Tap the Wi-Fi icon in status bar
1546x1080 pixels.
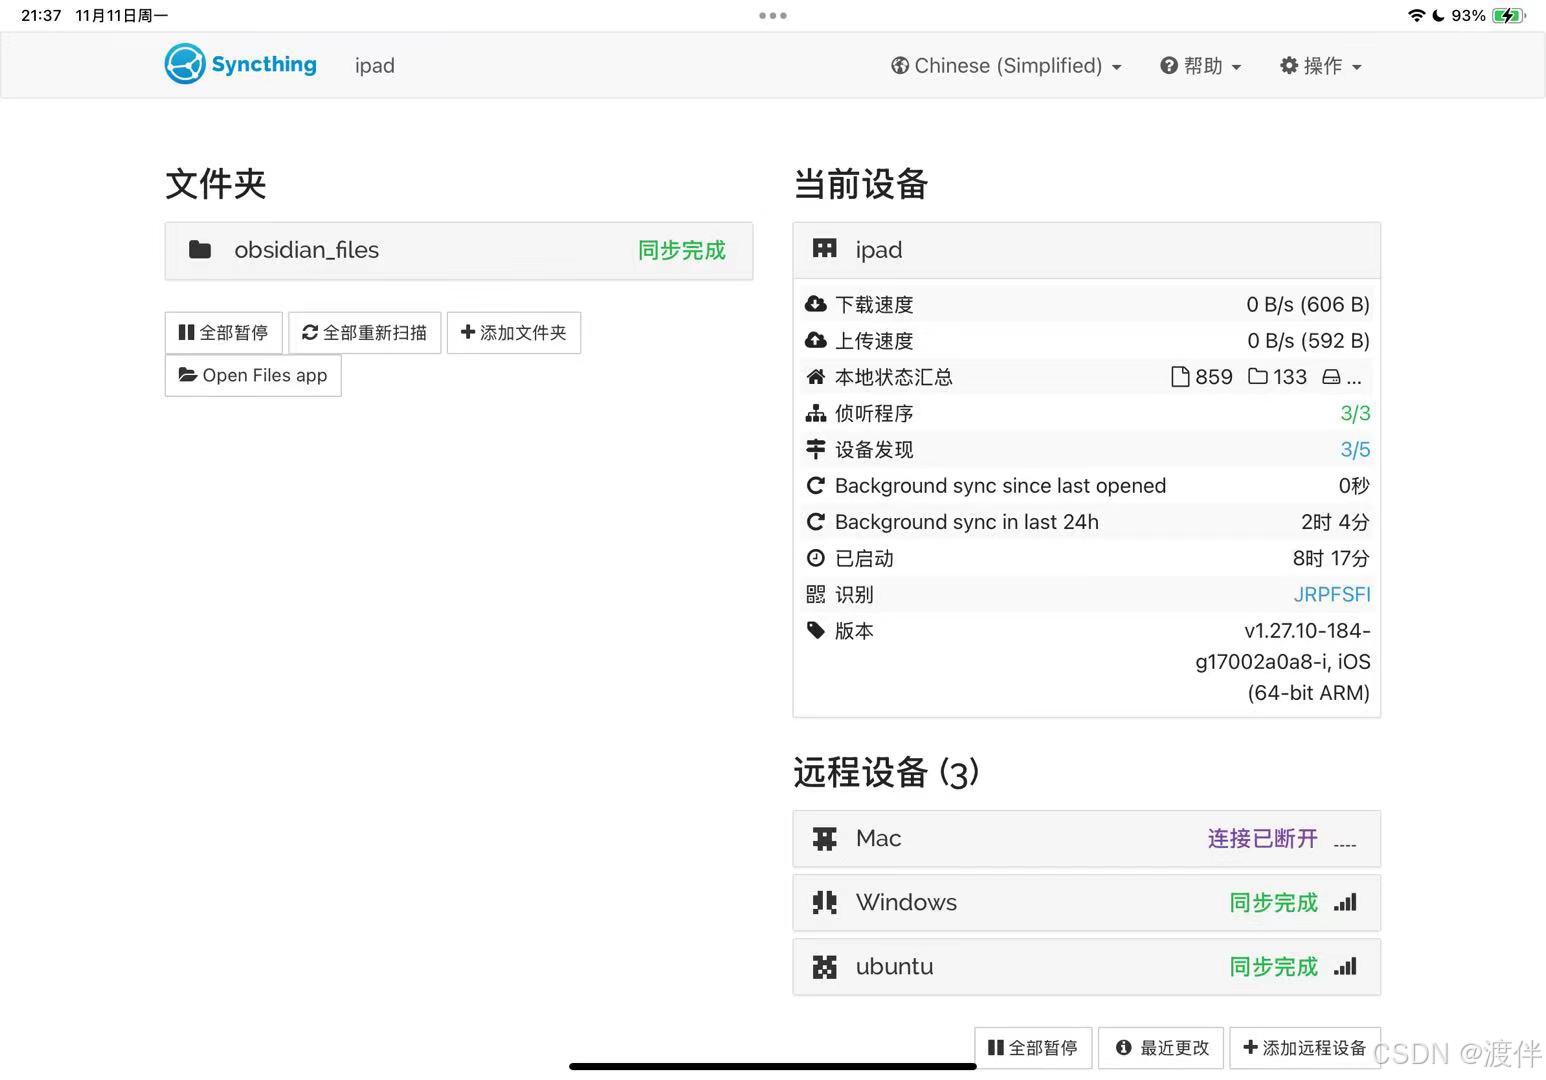pos(1416,15)
